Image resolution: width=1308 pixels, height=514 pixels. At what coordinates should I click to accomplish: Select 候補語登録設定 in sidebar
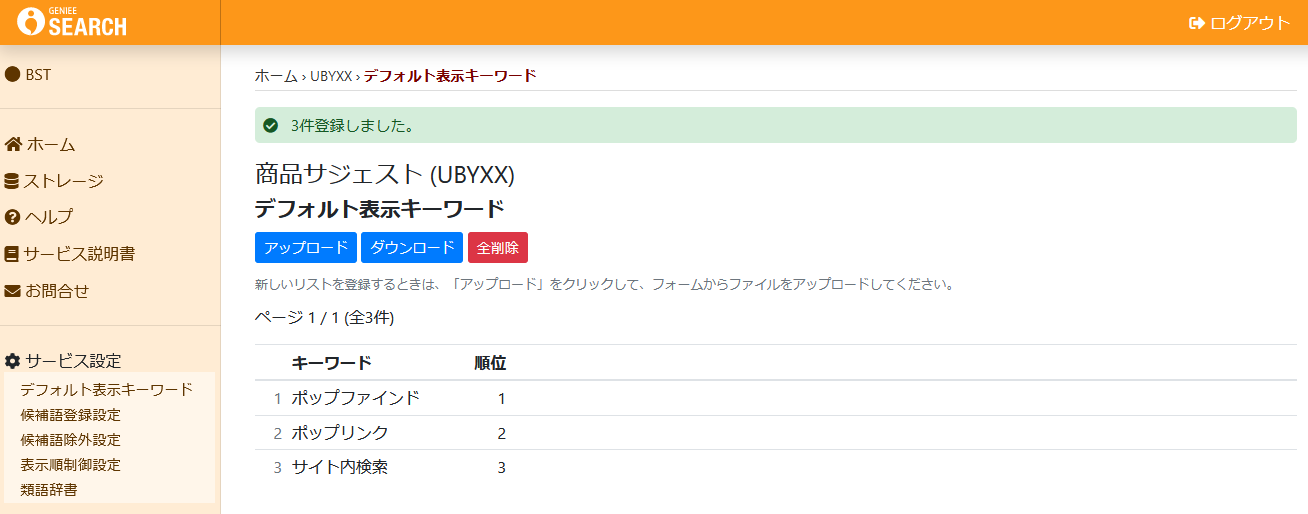(70, 414)
